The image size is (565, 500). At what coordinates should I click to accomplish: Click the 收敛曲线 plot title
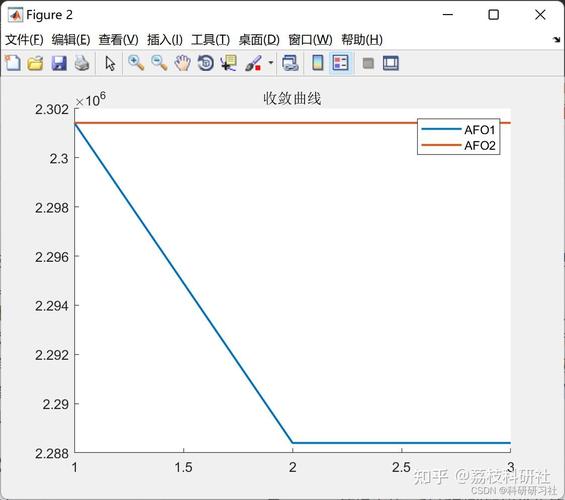(292, 98)
